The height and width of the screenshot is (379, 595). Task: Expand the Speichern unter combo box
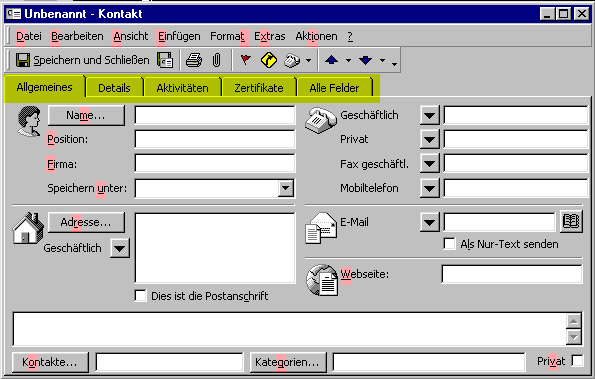tap(286, 188)
